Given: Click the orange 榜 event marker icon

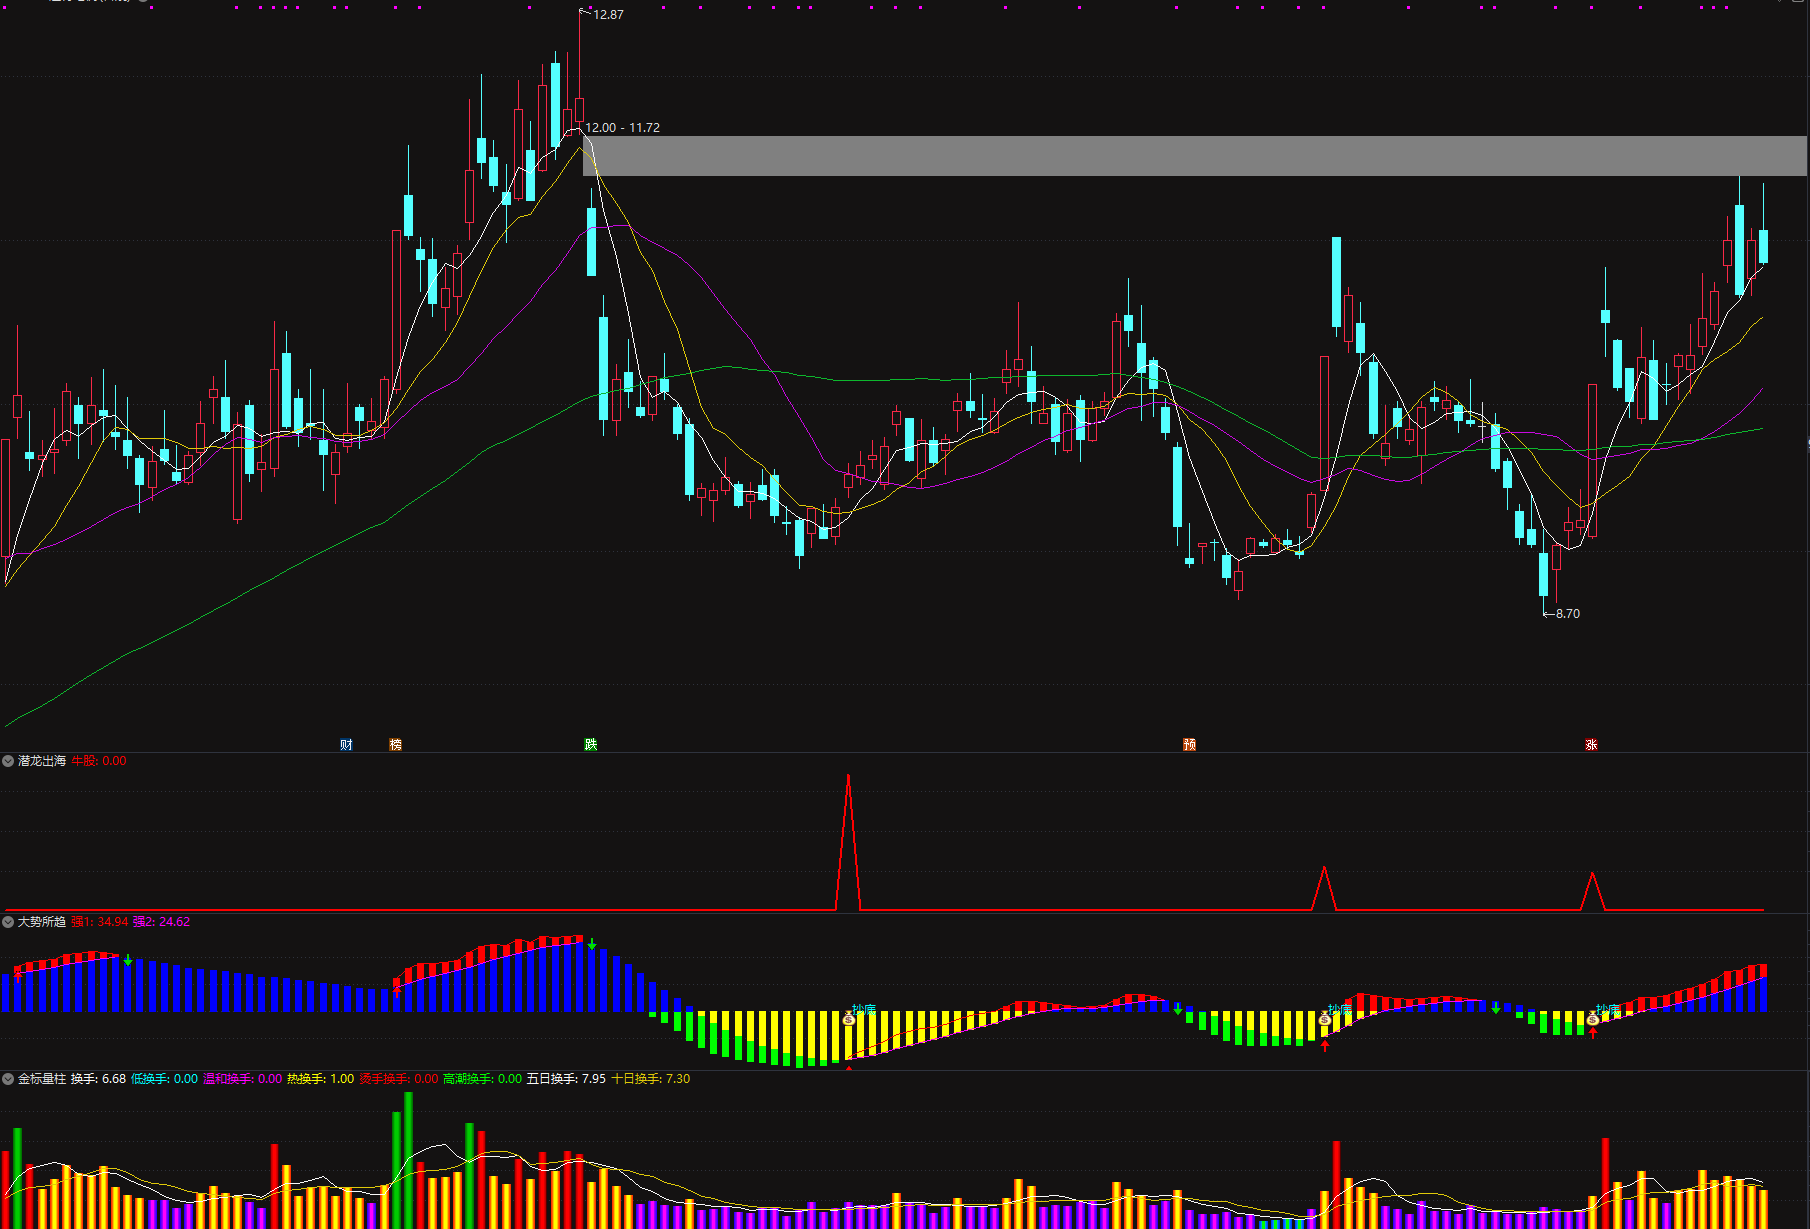Looking at the screenshot, I should point(395,745).
